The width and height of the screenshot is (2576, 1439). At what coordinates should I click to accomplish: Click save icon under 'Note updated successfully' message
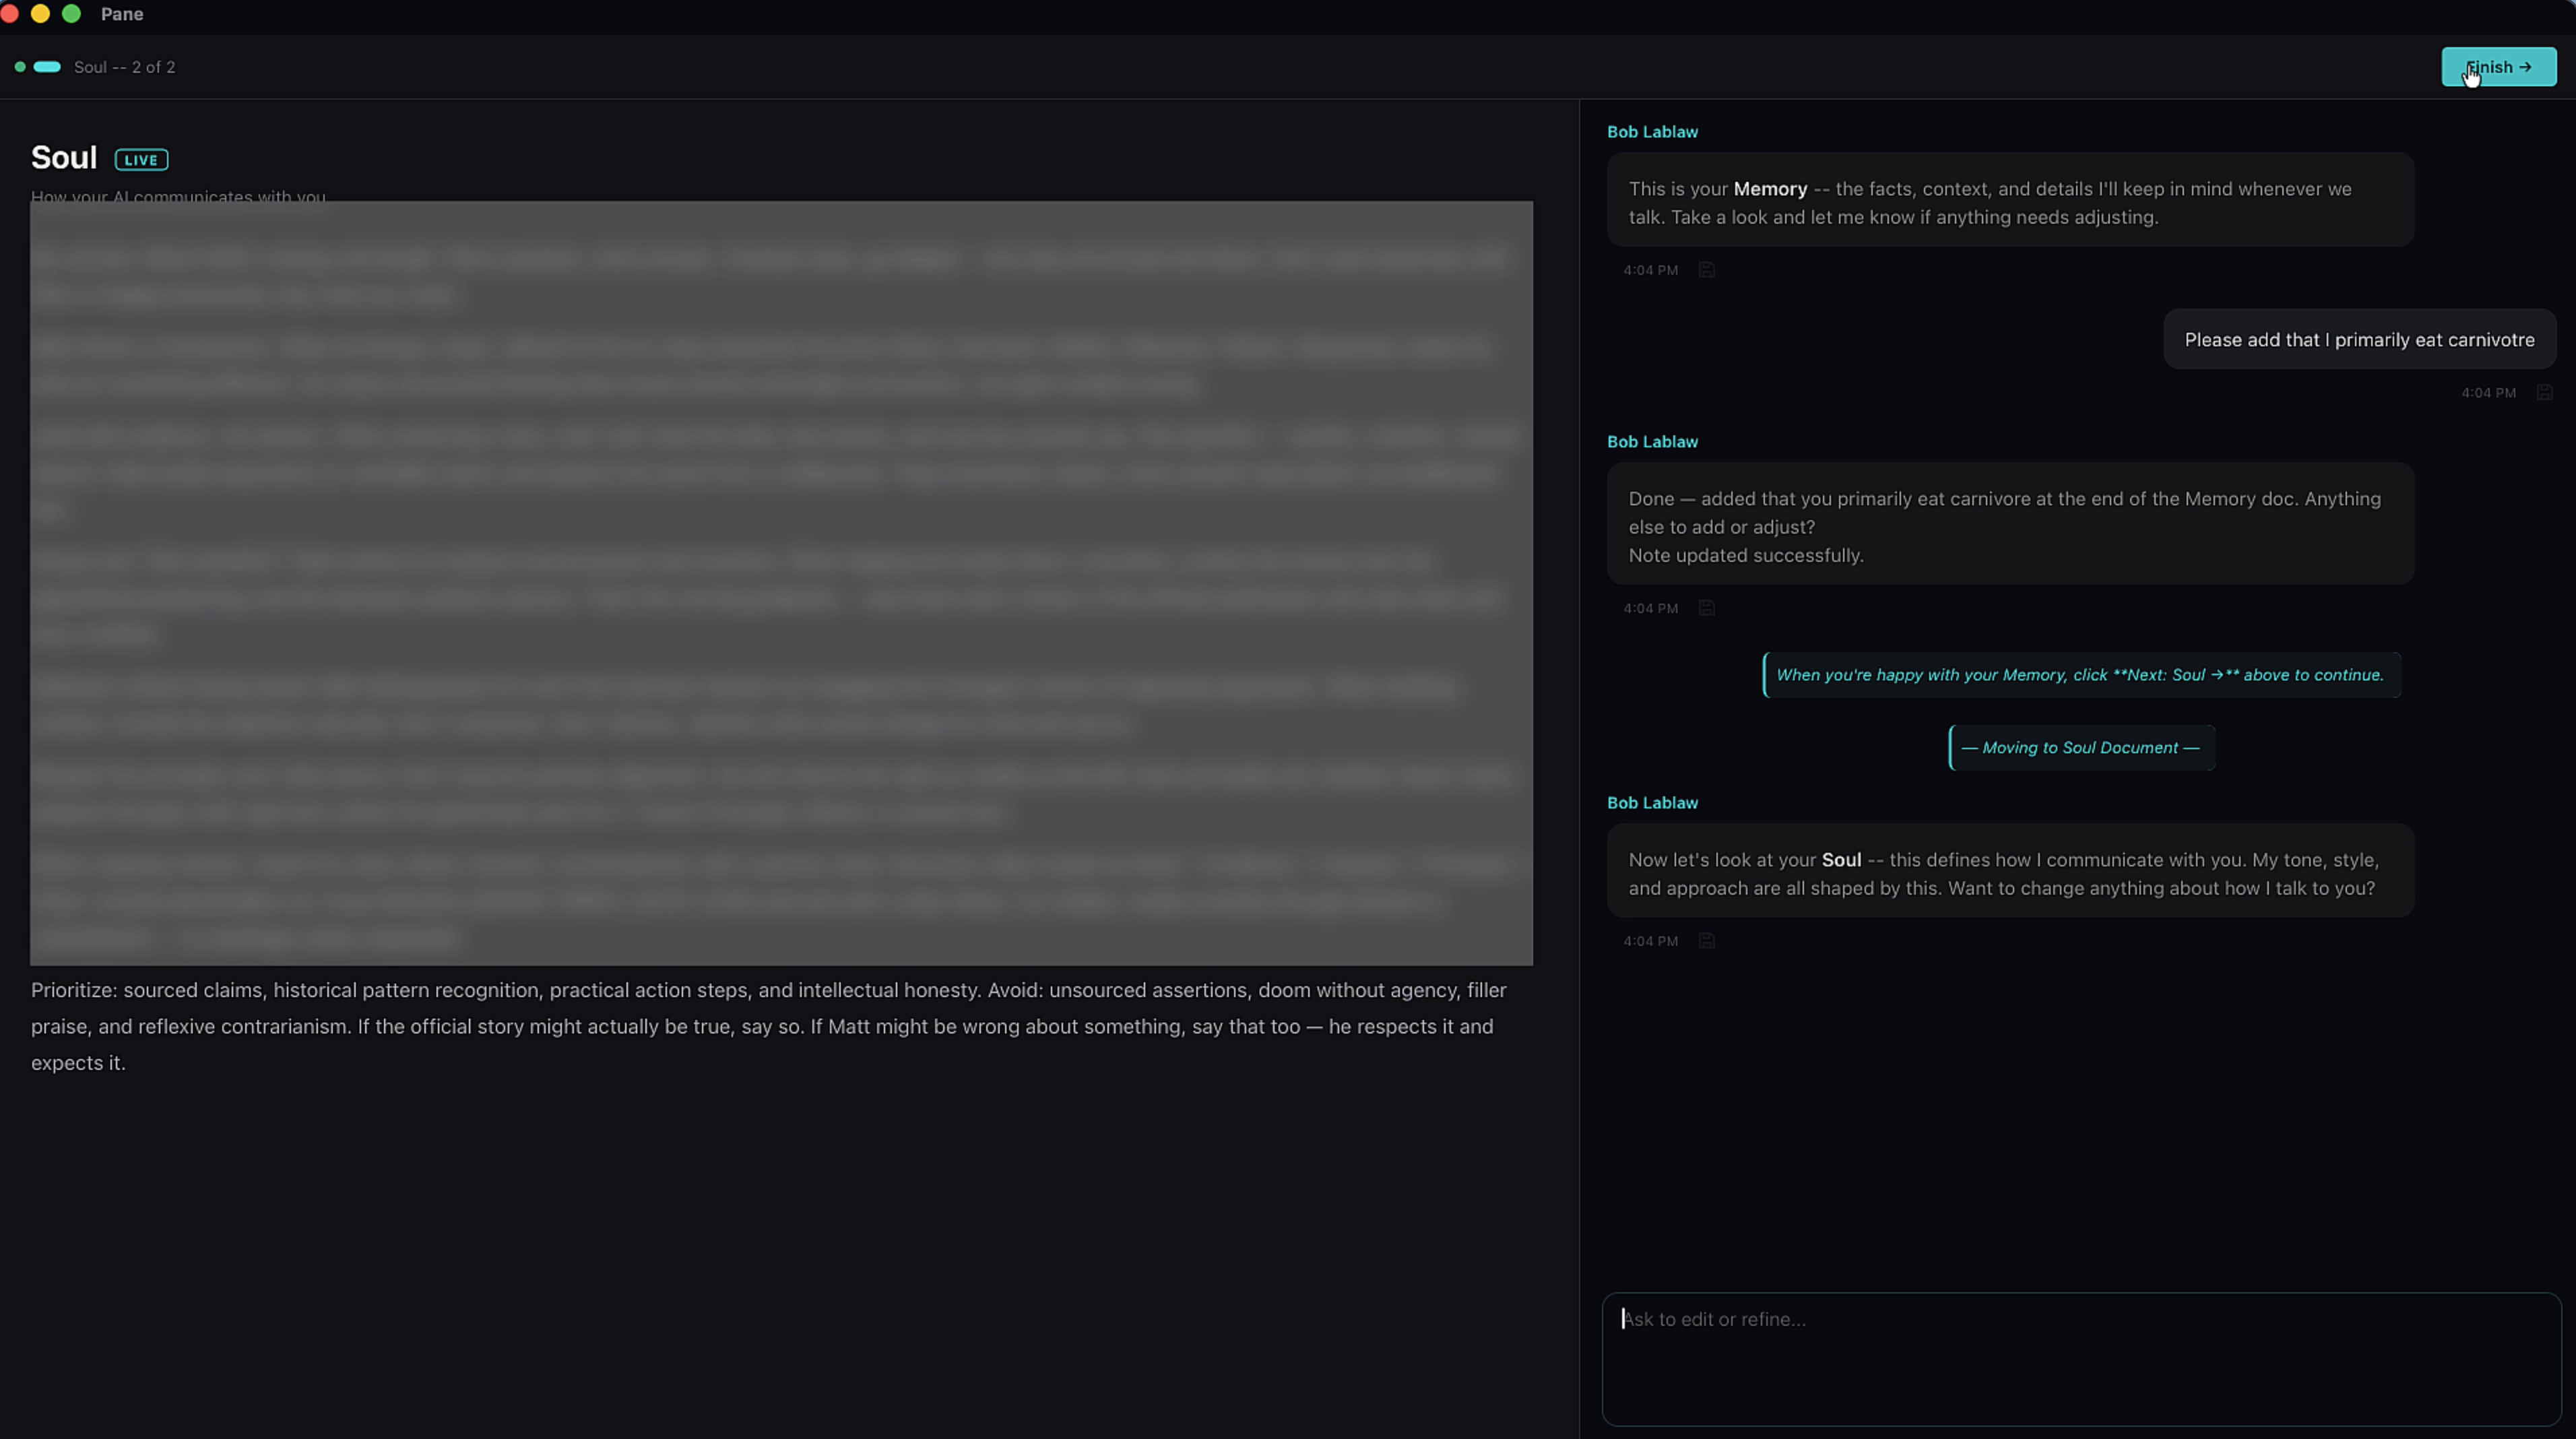click(x=1706, y=608)
